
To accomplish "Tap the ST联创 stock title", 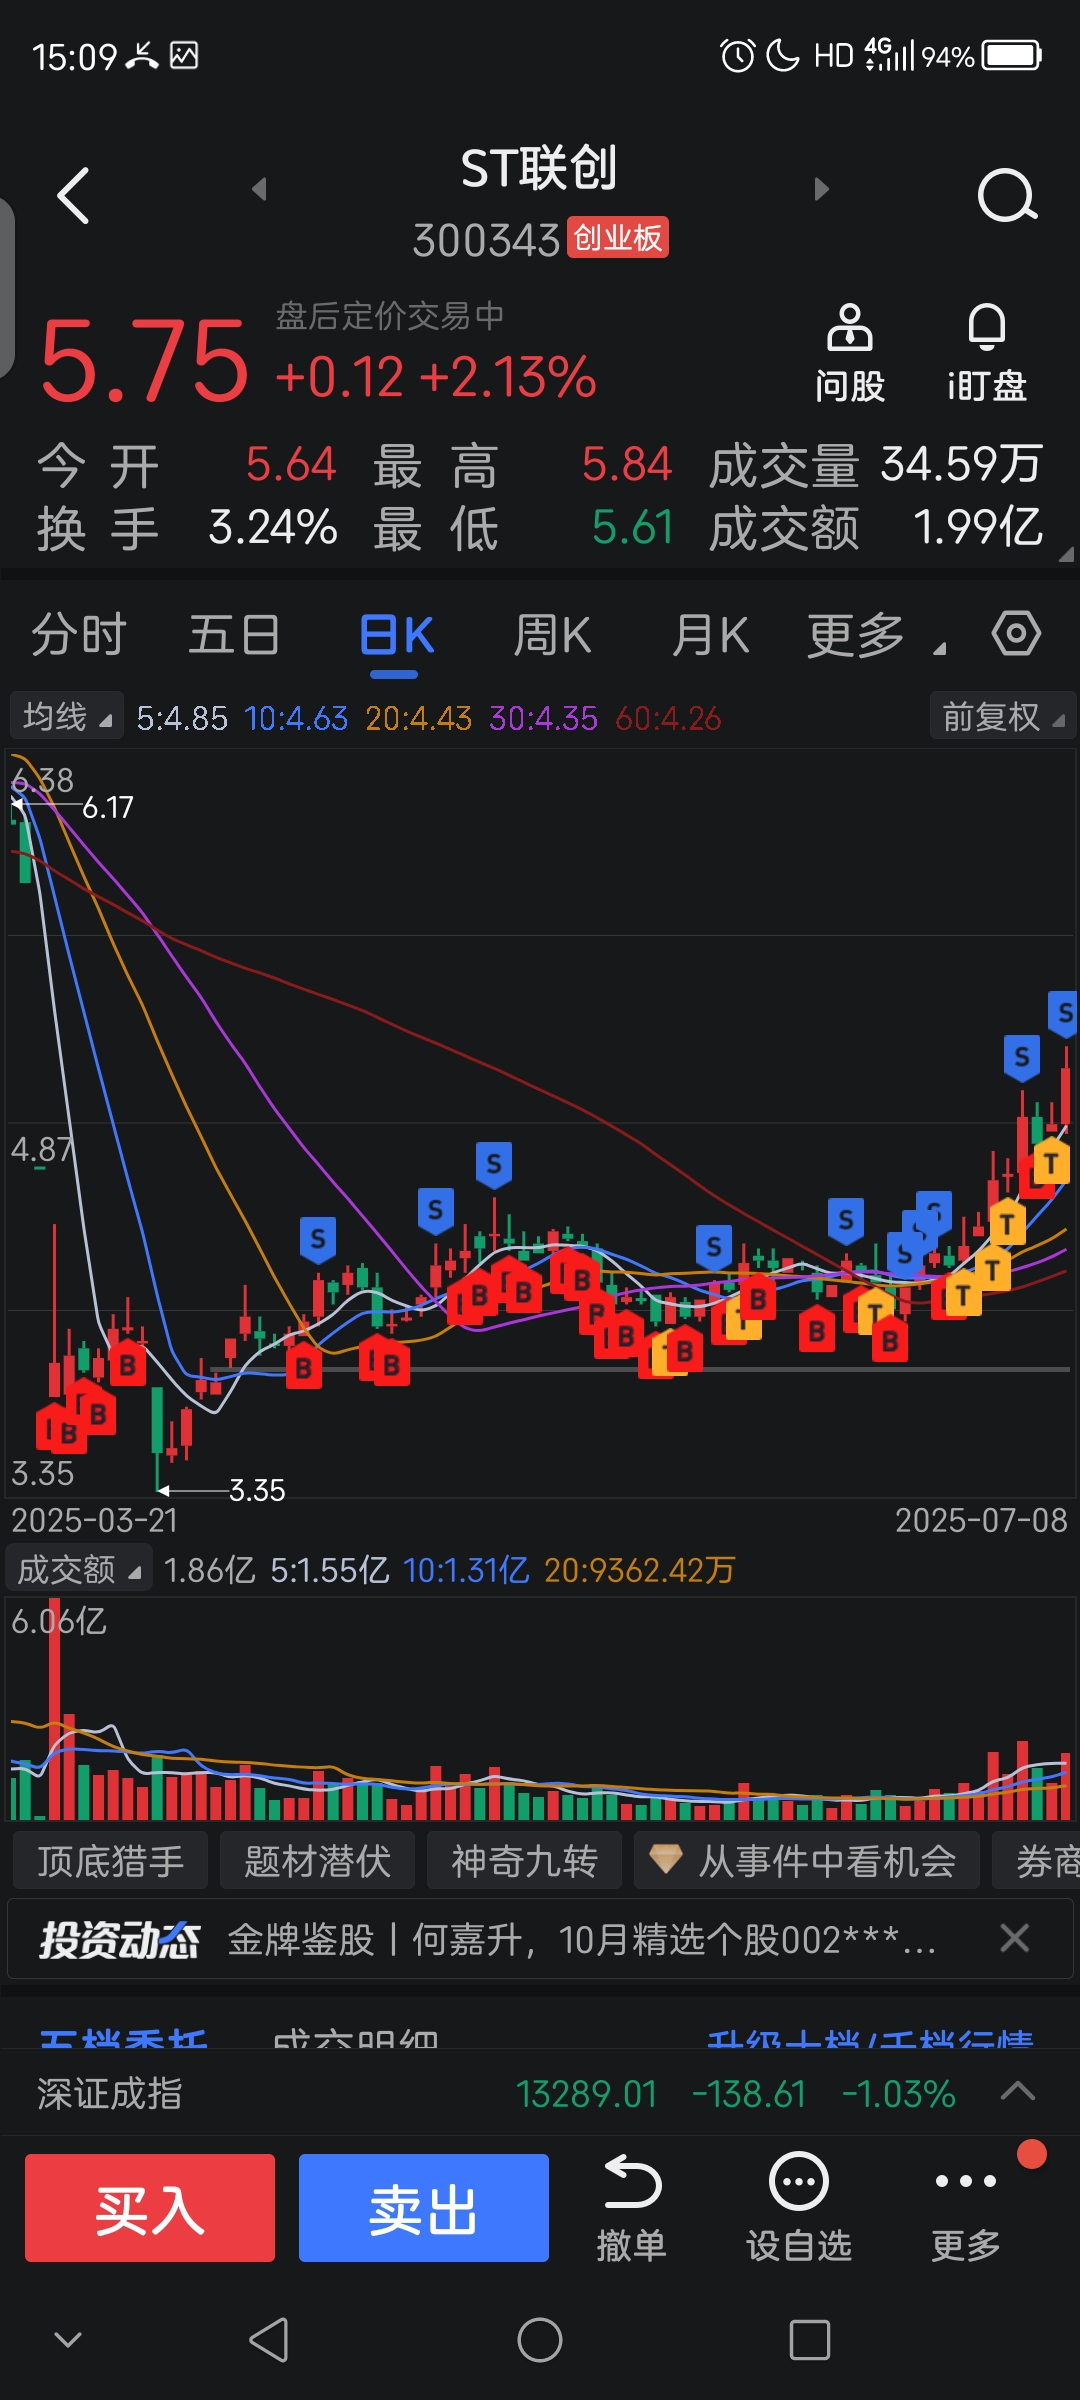I will pyautogui.click(x=539, y=168).
